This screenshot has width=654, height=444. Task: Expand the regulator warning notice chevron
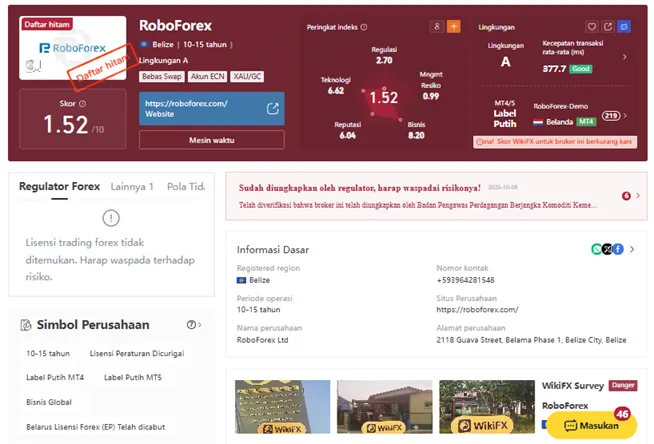638,196
